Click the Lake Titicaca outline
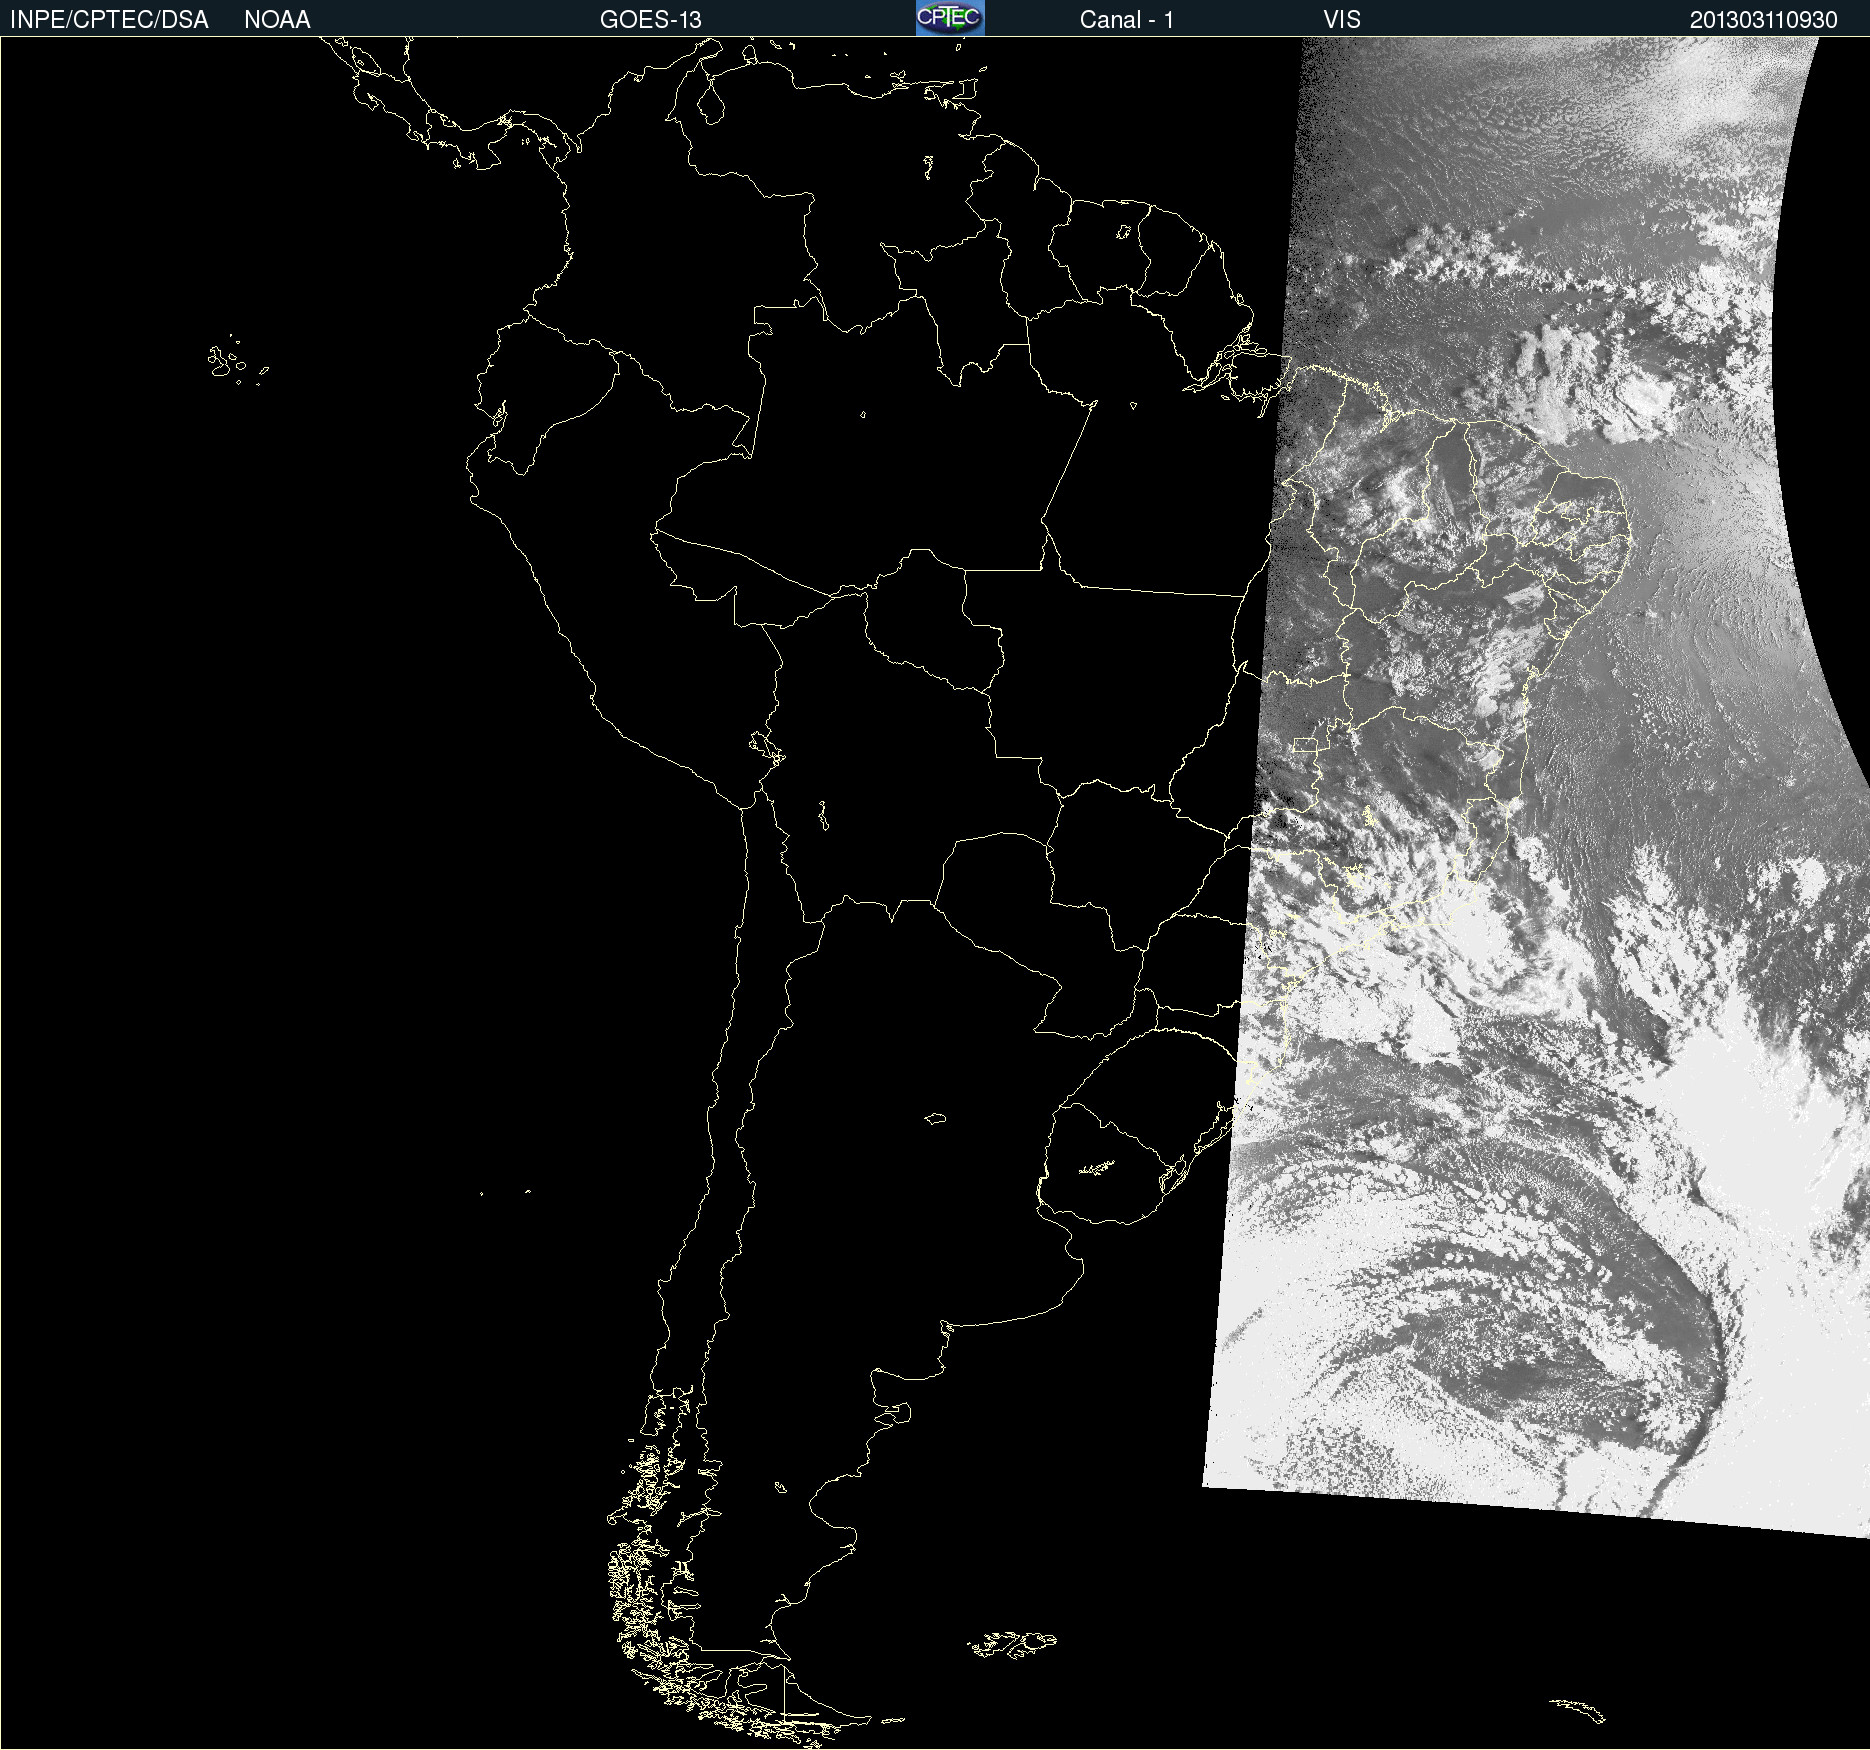1870x1750 pixels. 766,746
